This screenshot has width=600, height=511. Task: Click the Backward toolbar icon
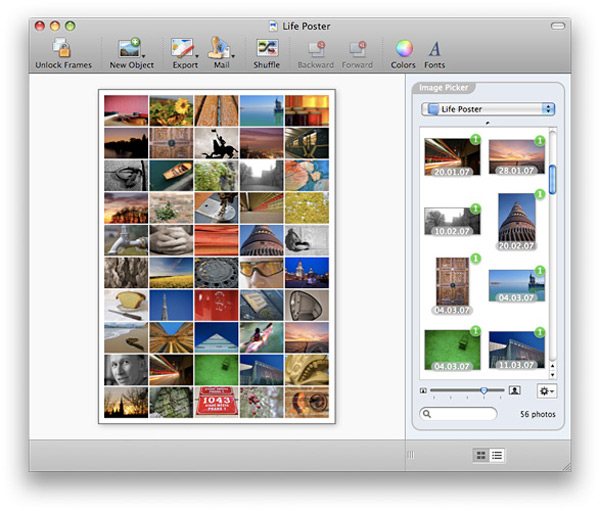coord(316,48)
